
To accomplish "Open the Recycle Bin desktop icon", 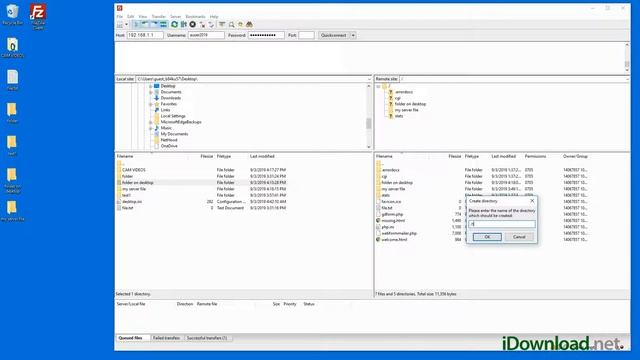I will (12, 14).
